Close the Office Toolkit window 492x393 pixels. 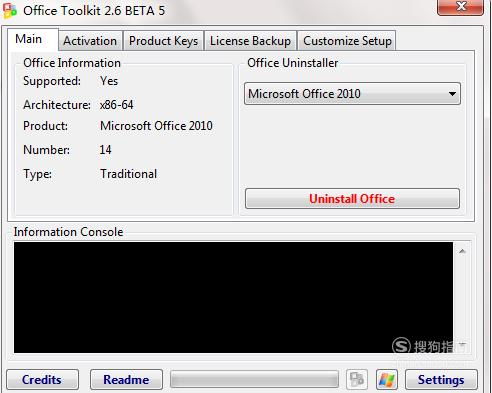[460, 7]
